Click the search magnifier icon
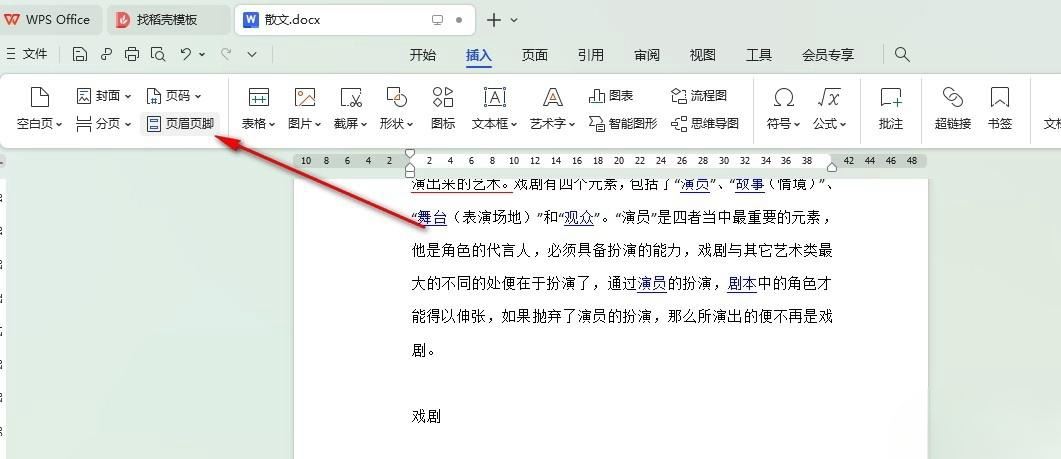The width and height of the screenshot is (1061, 459). [x=902, y=54]
